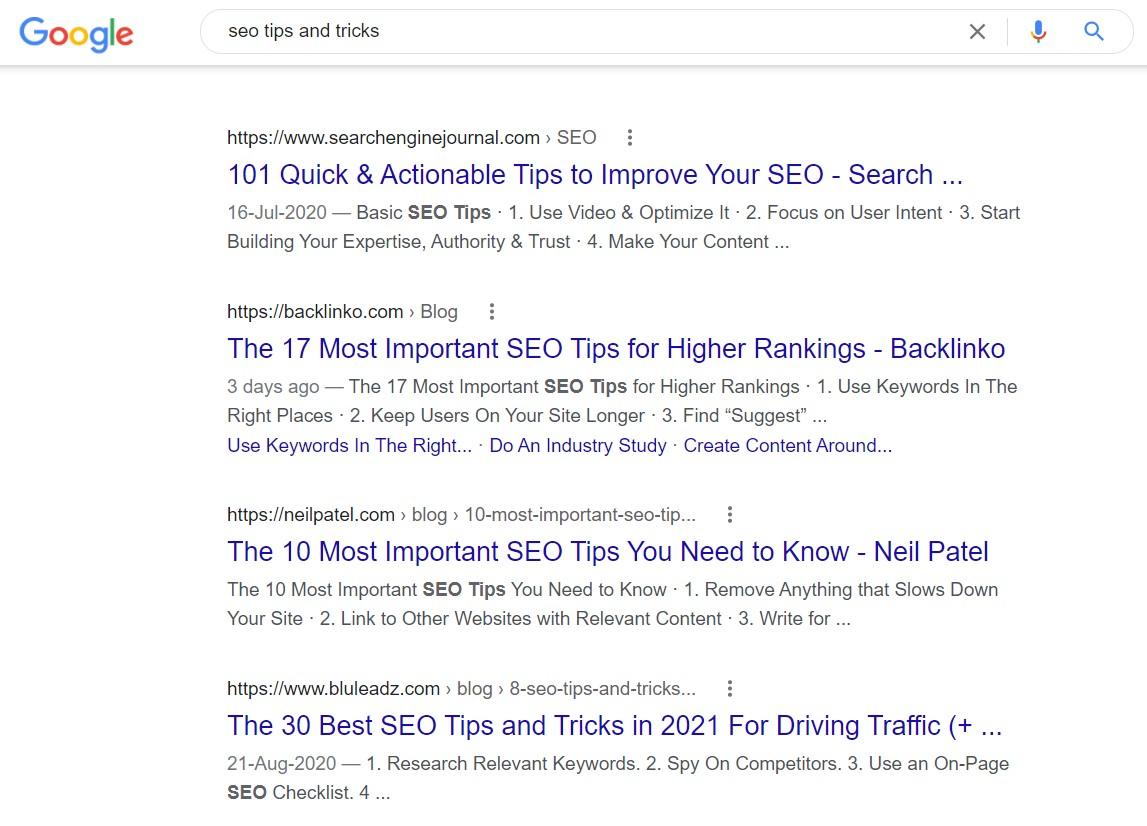Click the '21-Aug-2020' snippet date
The image size is (1147, 826).
[282, 764]
